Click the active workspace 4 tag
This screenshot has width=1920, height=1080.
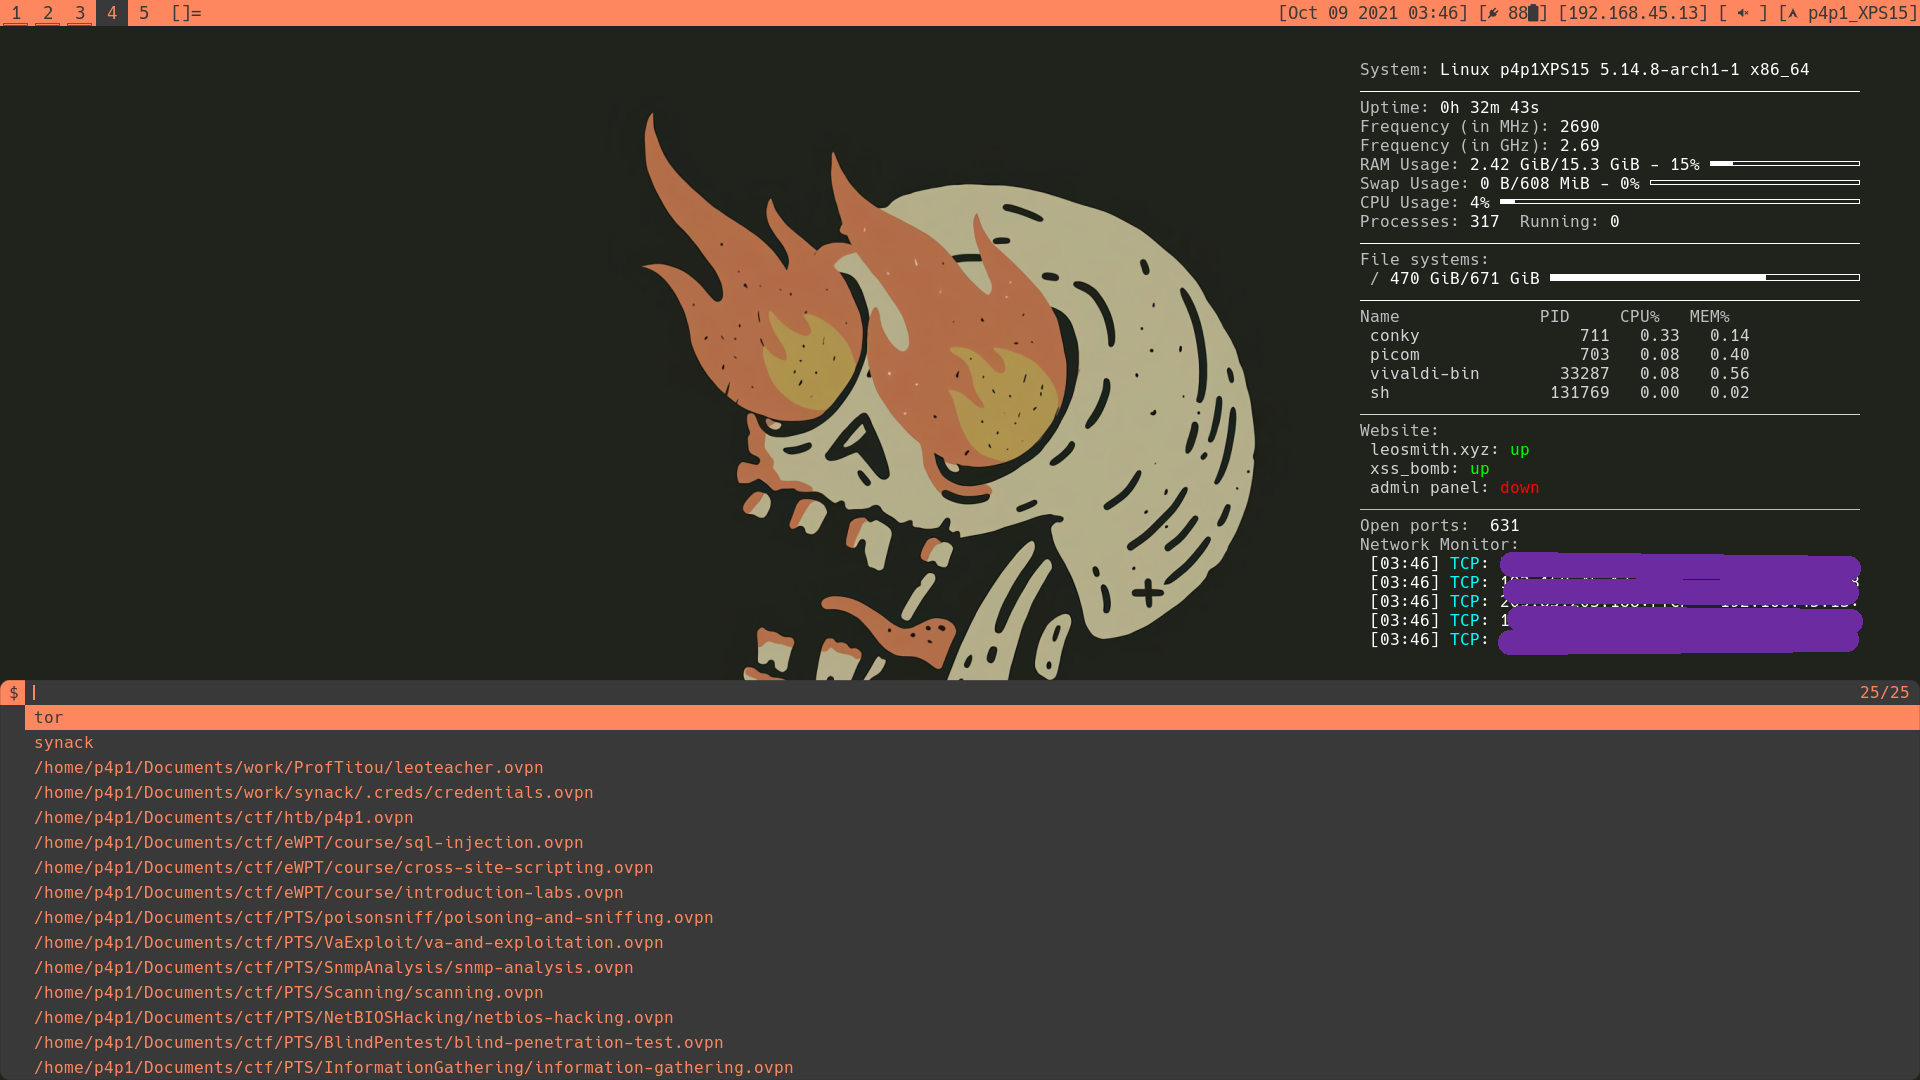(111, 13)
